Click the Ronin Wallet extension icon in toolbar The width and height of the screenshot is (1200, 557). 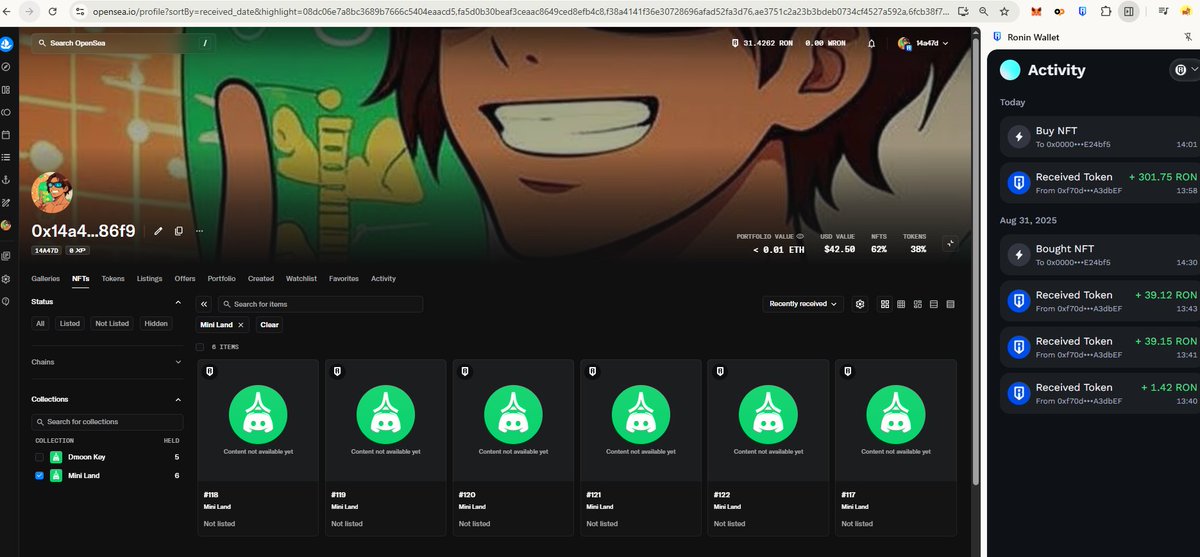point(1082,11)
